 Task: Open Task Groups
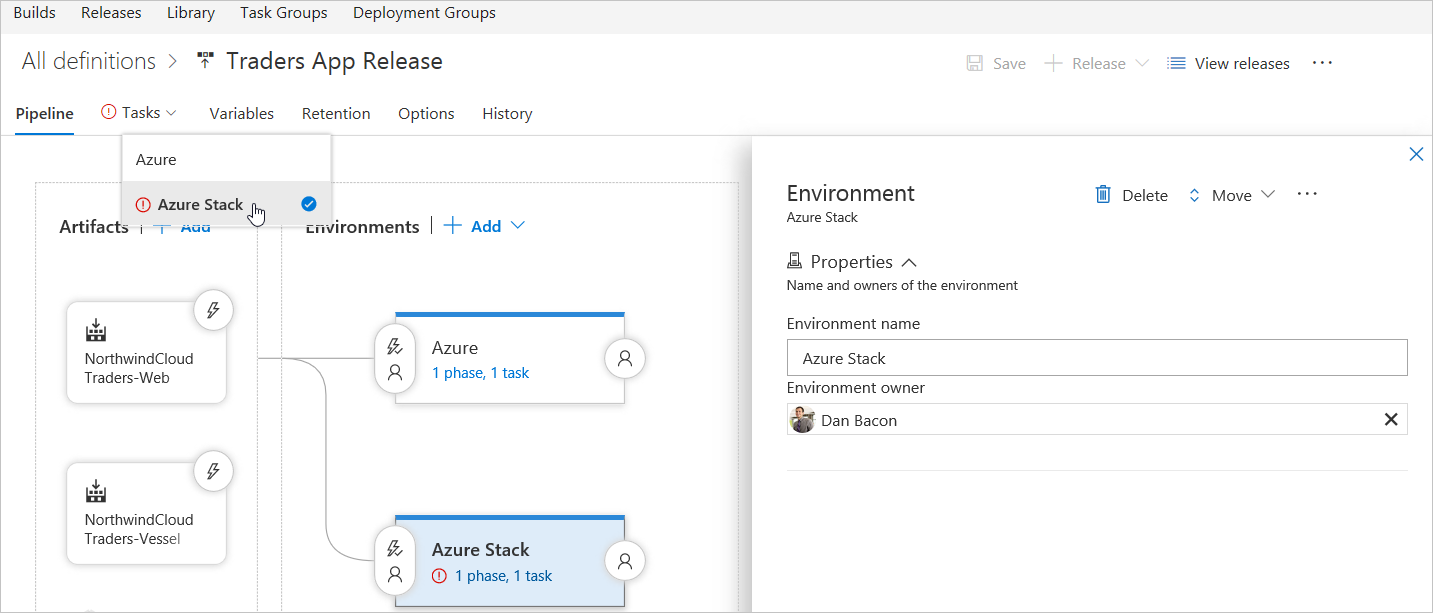283,13
